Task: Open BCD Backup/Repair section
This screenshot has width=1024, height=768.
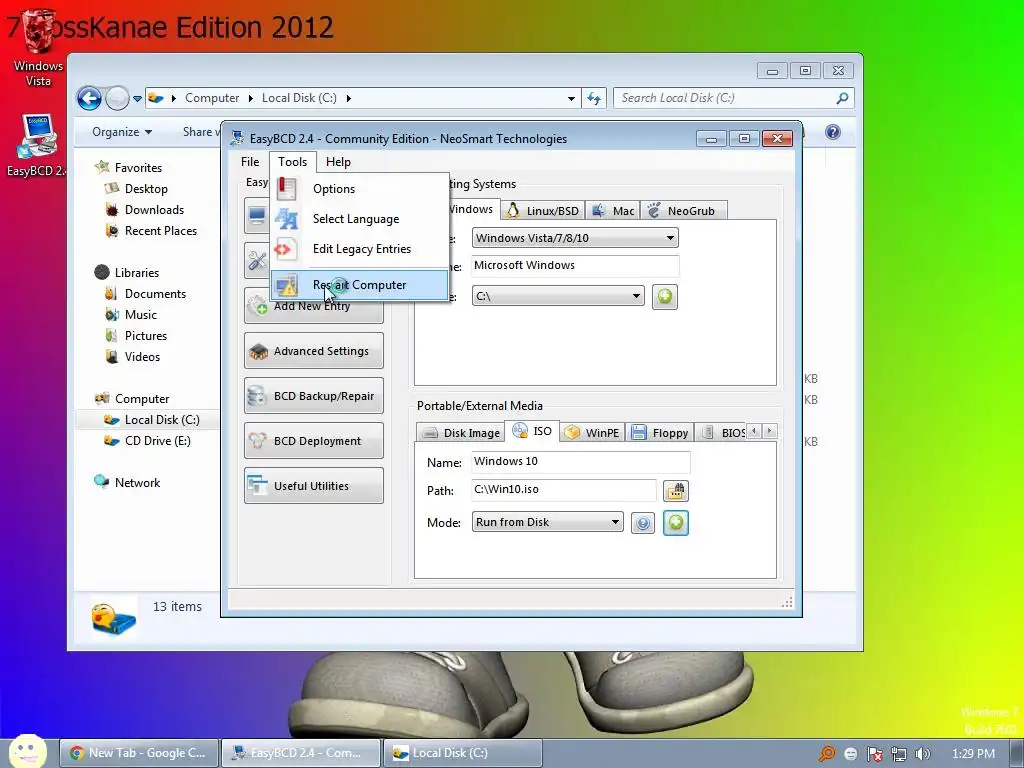Action: coord(314,396)
